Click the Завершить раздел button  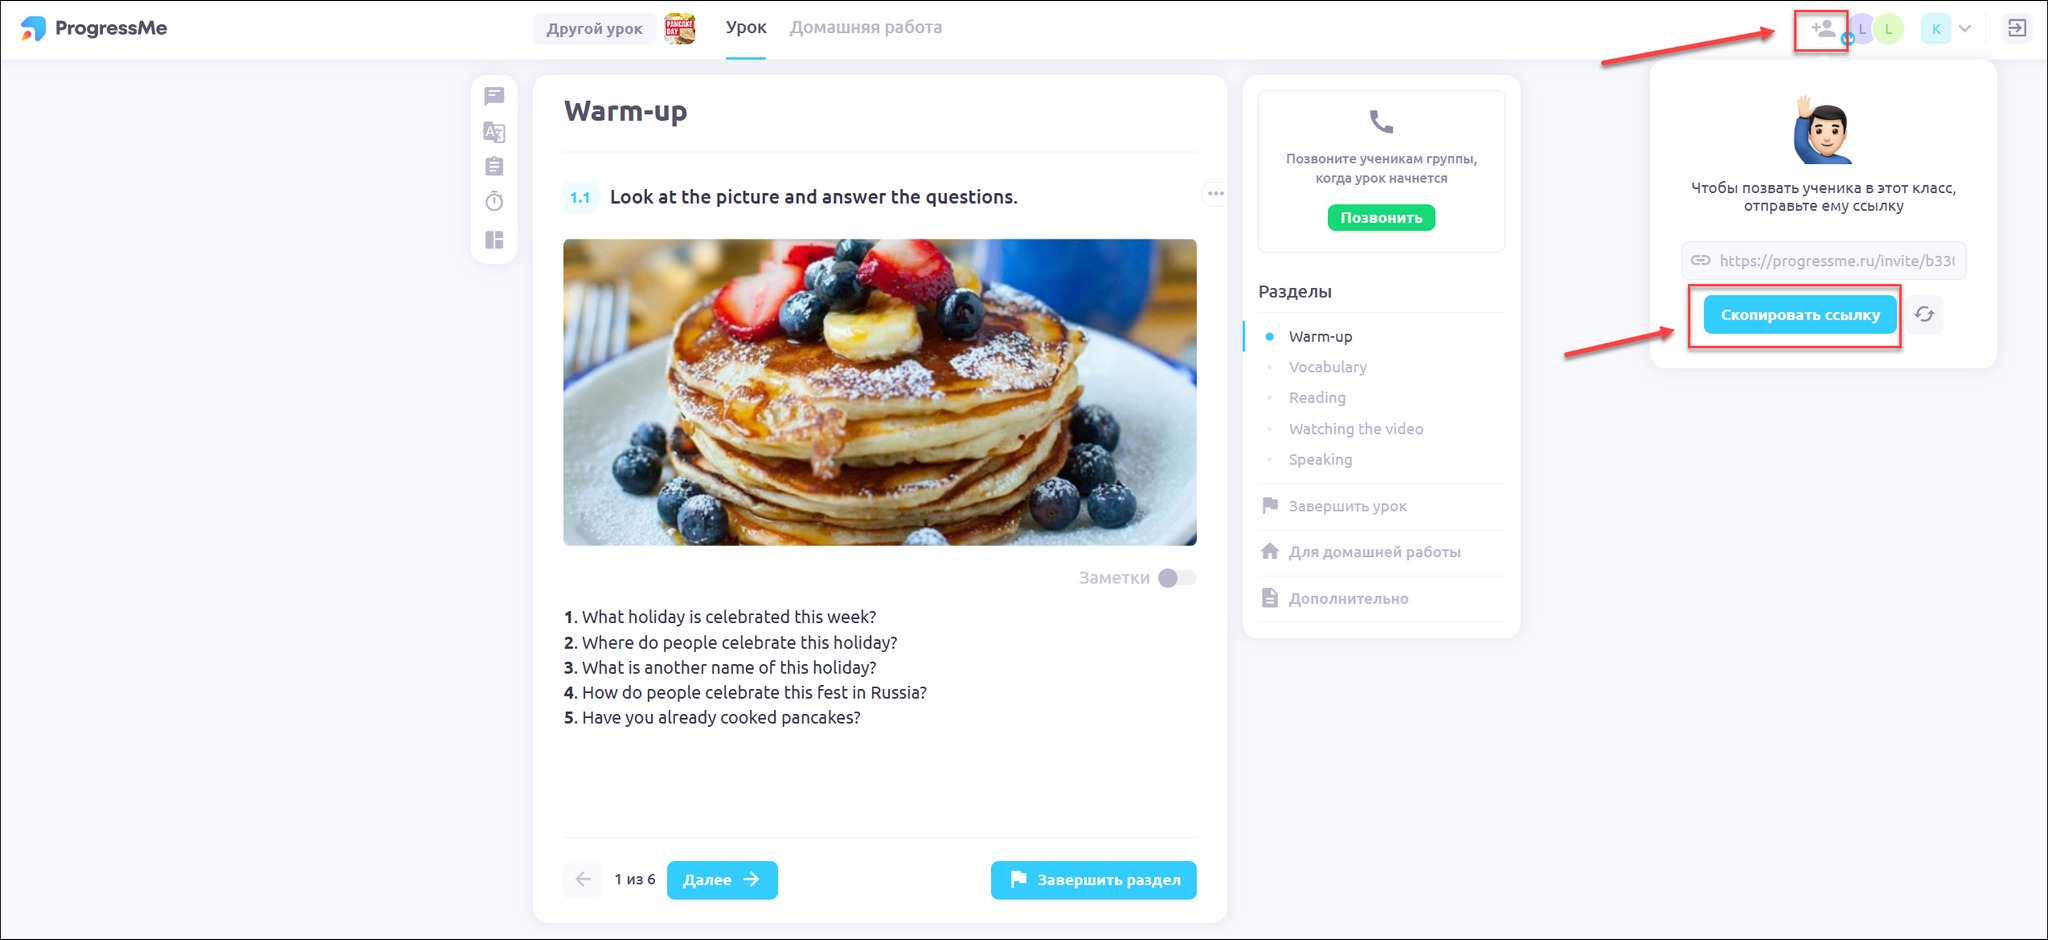point(1093,880)
